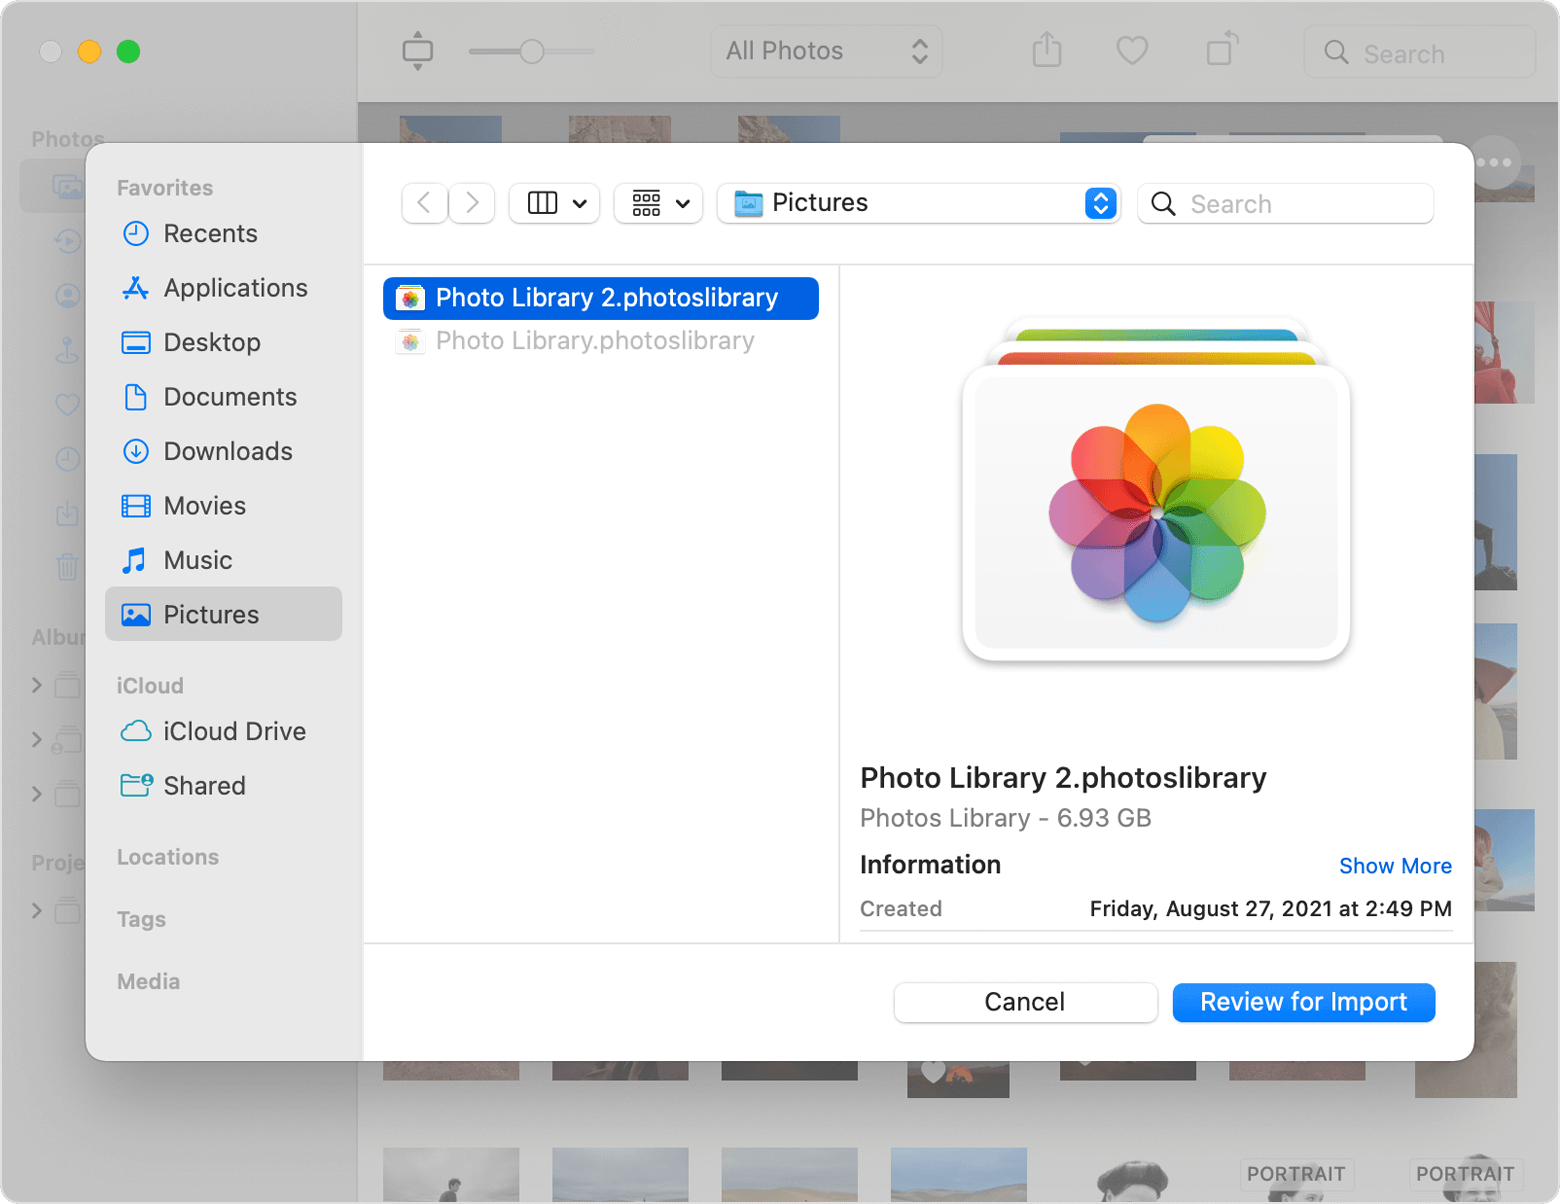1560x1204 pixels.
Task: Click the Locations section header
Action: pos(168,857)
